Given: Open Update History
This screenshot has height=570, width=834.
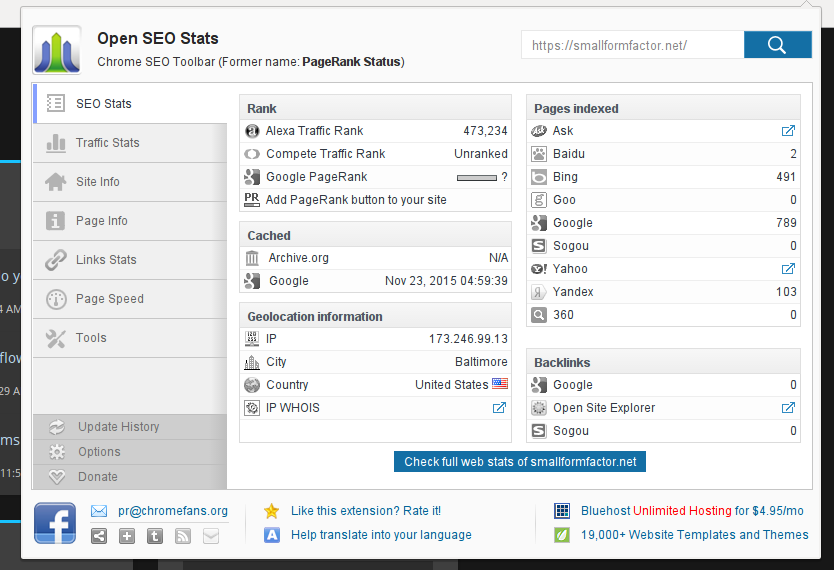Looking at the screenshot, I should tap(130, 427).
